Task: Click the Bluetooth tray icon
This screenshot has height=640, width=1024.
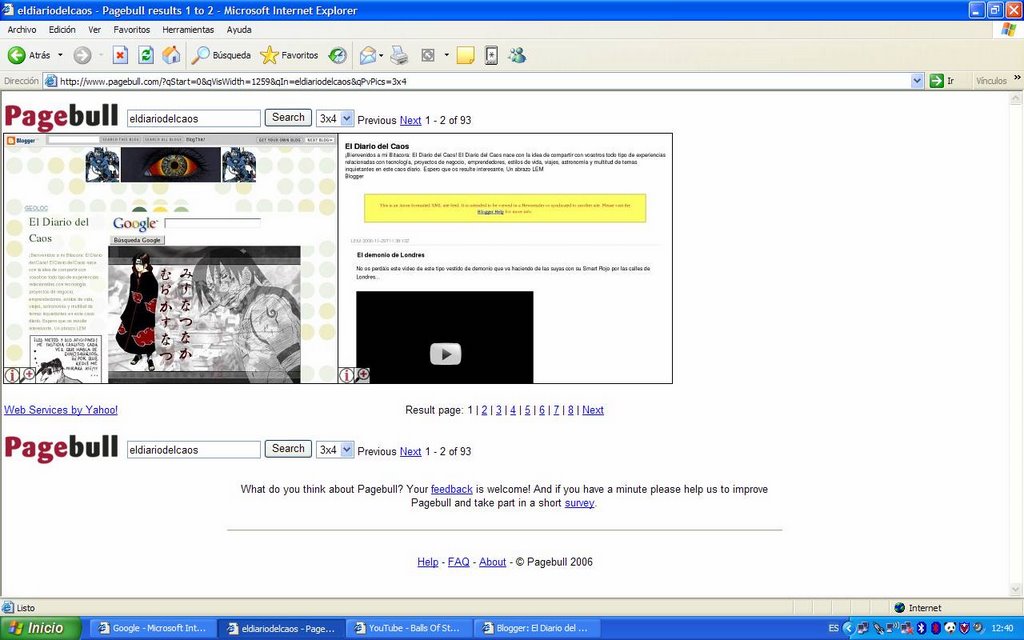Action: pos(921,628)
